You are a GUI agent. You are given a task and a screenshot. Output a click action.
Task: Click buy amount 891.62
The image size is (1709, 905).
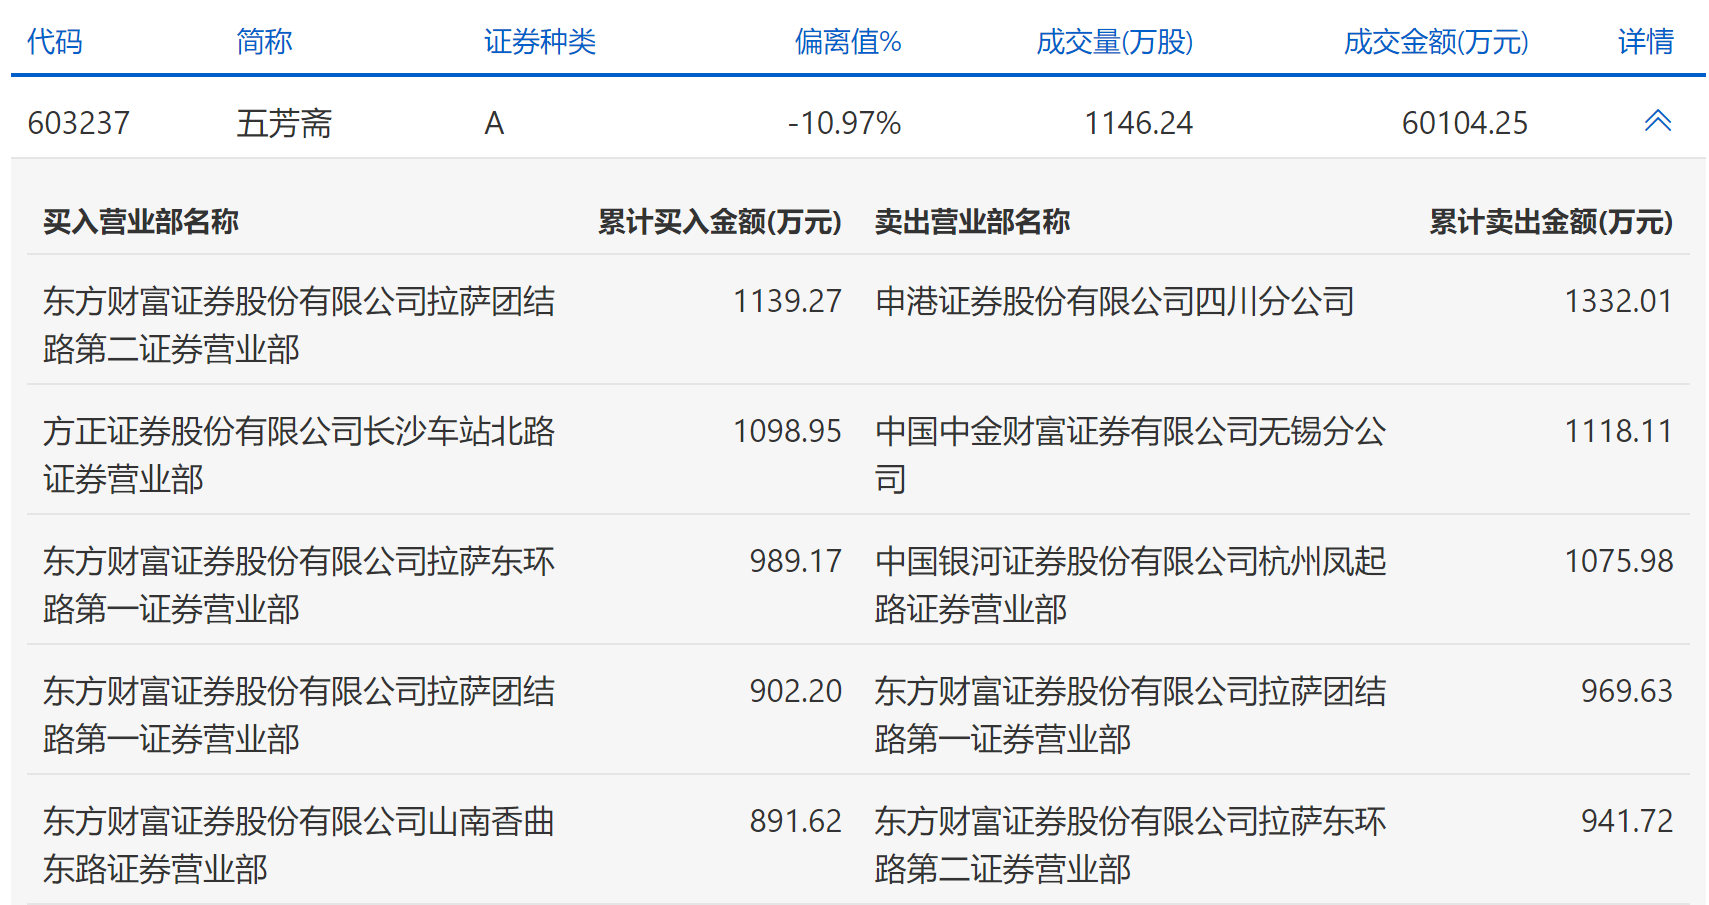796,821
